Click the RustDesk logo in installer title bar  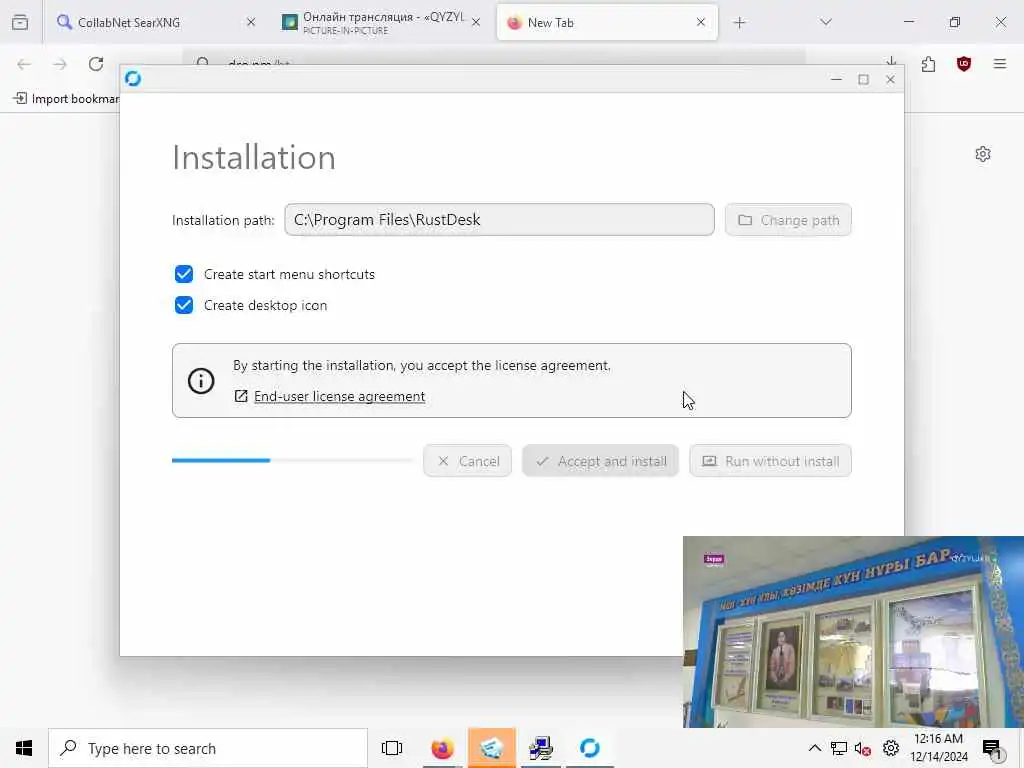[x=133, y=78]
